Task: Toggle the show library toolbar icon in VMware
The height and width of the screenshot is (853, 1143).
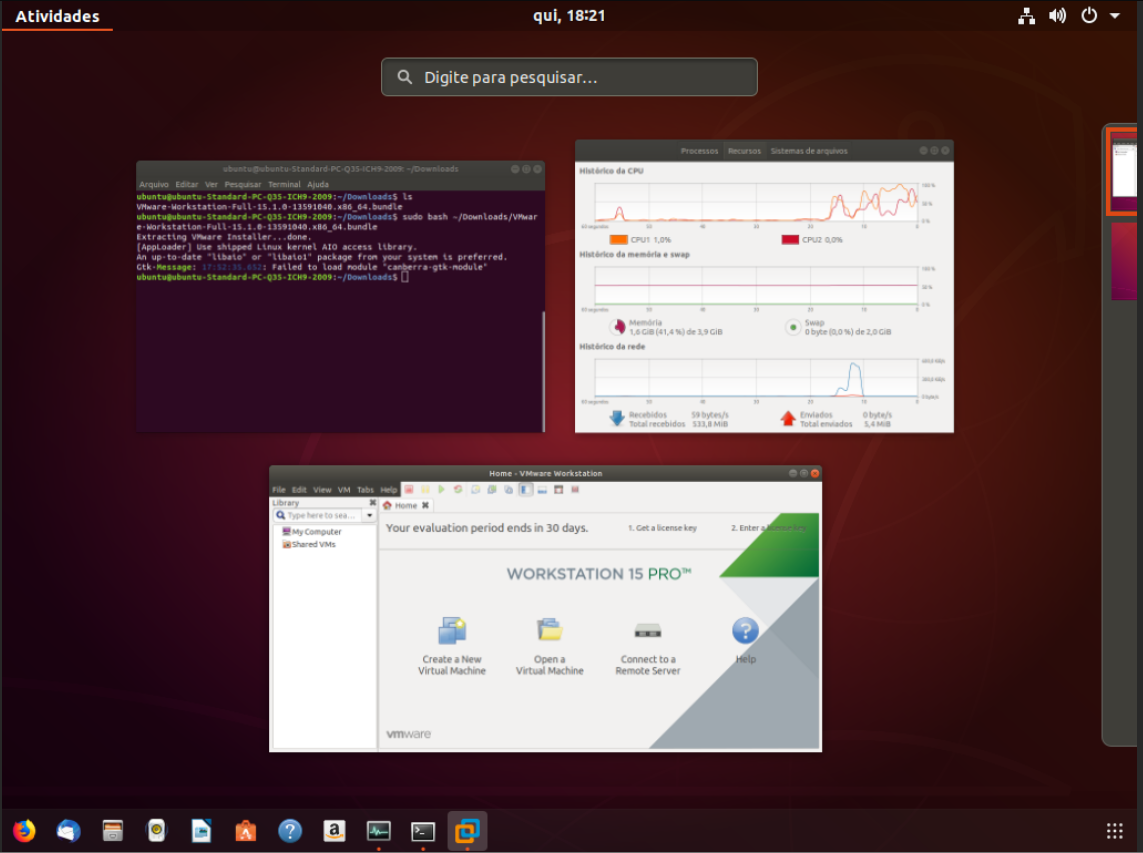Action: click(x=526, y=489)
